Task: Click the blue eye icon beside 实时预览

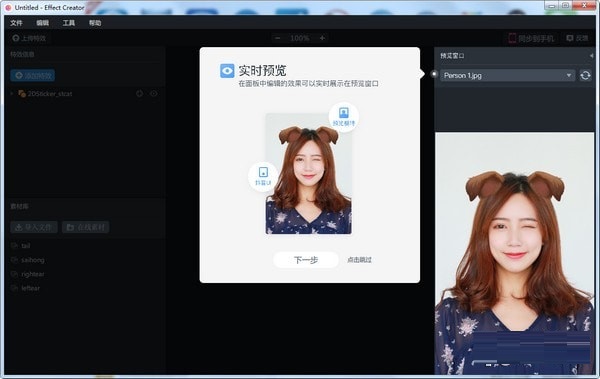Action: (227, 71)
